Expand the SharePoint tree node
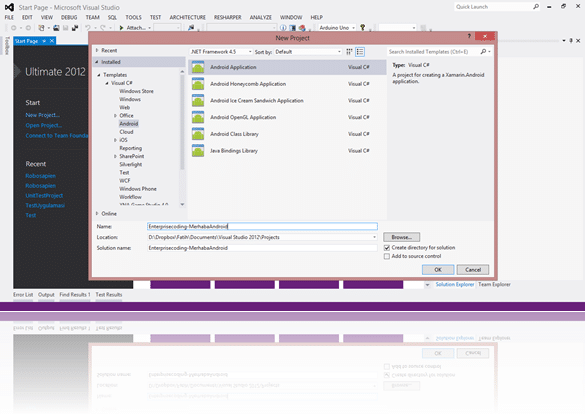 pyautogui.click(x=115, y=156)
